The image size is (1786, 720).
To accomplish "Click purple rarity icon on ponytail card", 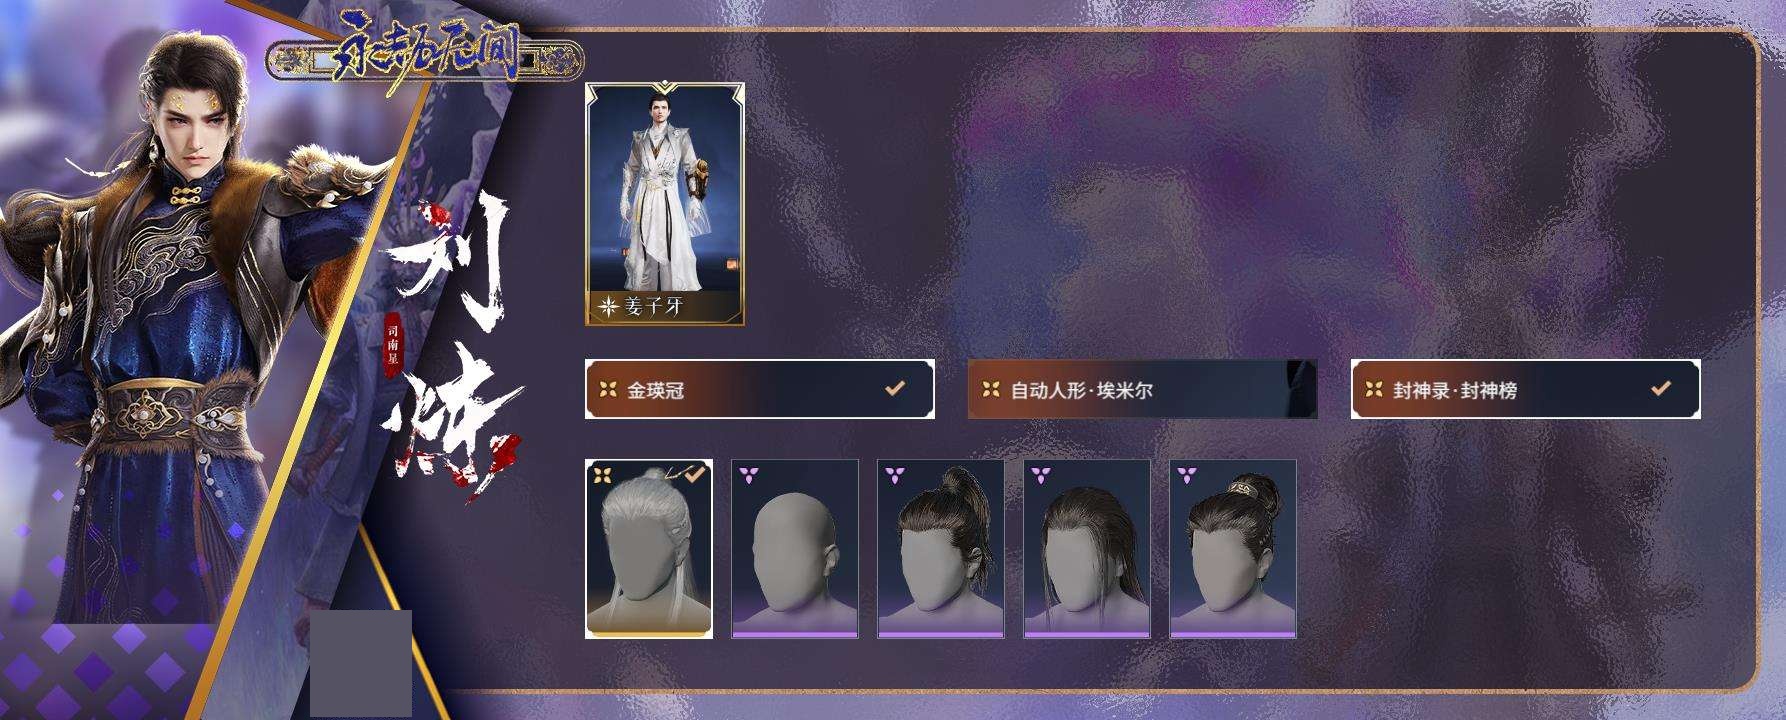I will pyautogui.click(x=894, y=474).
